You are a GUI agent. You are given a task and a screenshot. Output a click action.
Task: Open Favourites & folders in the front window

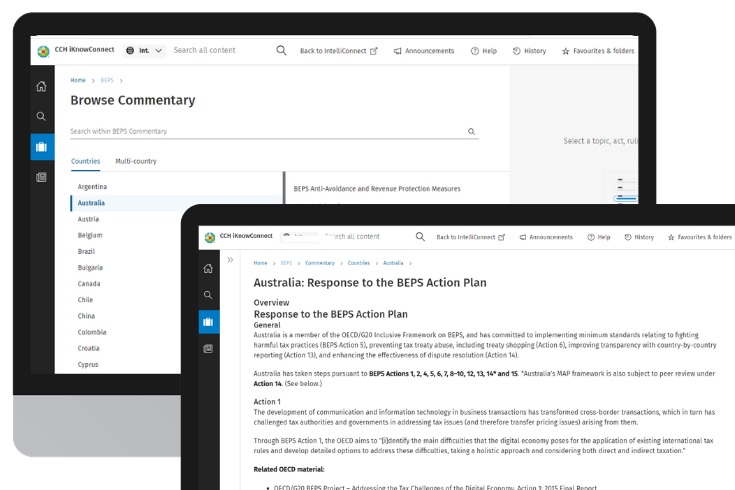pyautogui.click(x=699, y=238)
